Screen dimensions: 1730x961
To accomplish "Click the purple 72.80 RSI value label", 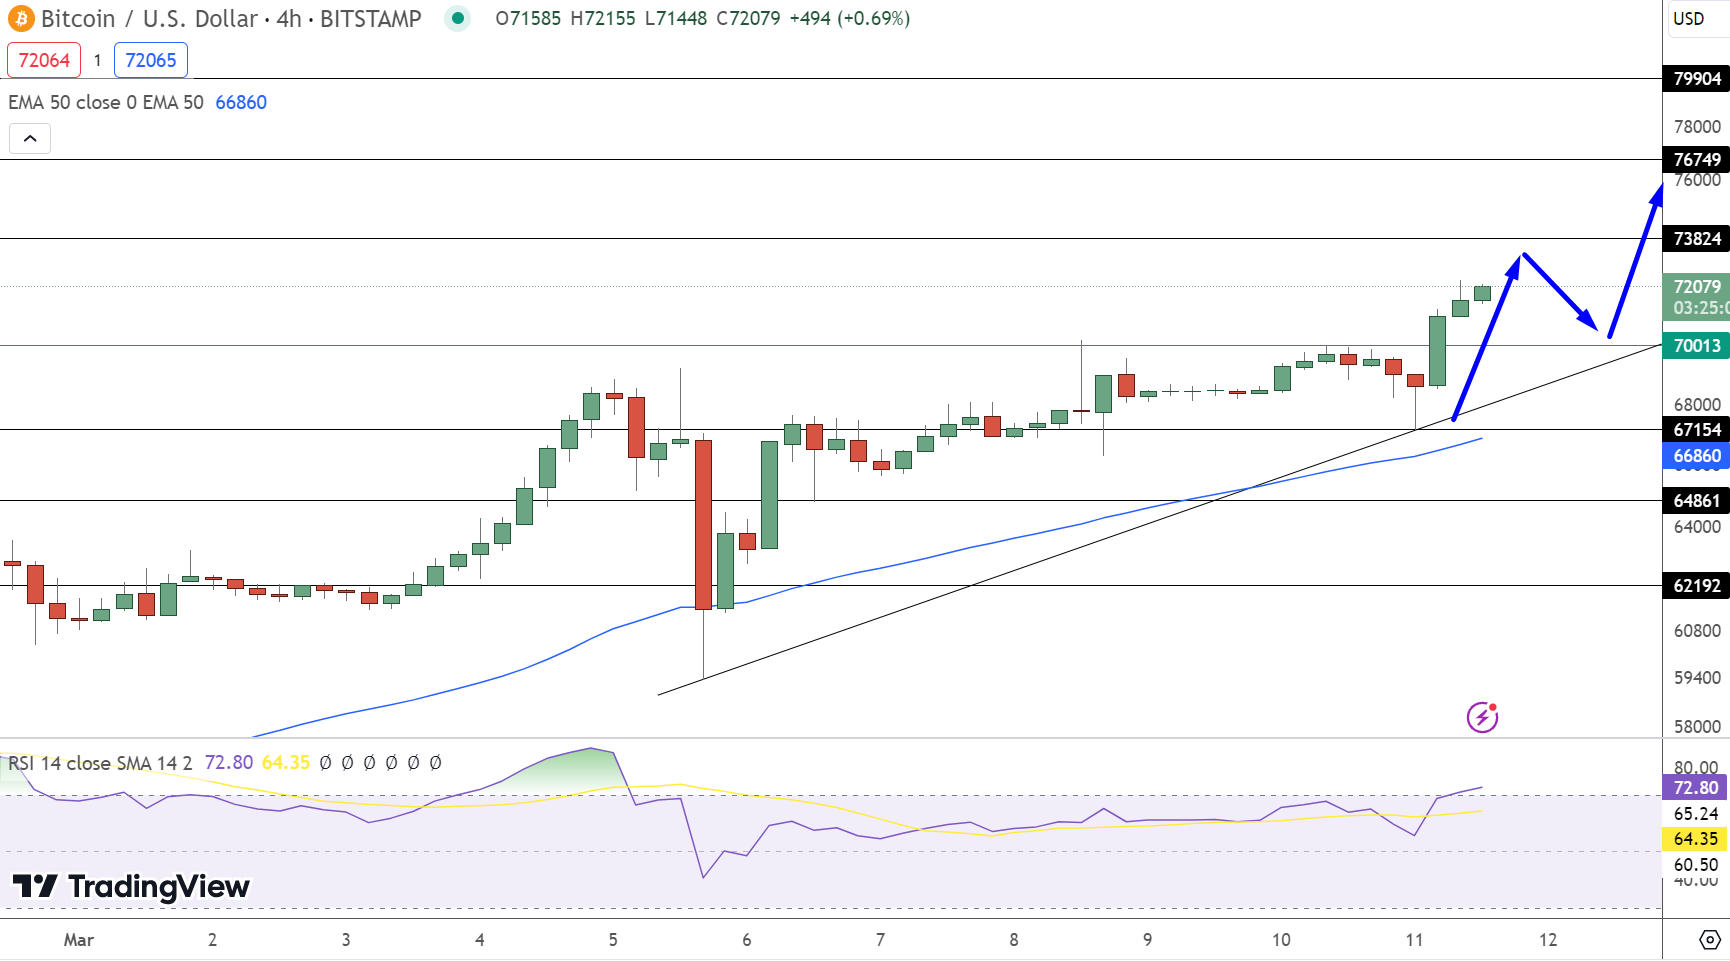I will (x=1694, y=789).
